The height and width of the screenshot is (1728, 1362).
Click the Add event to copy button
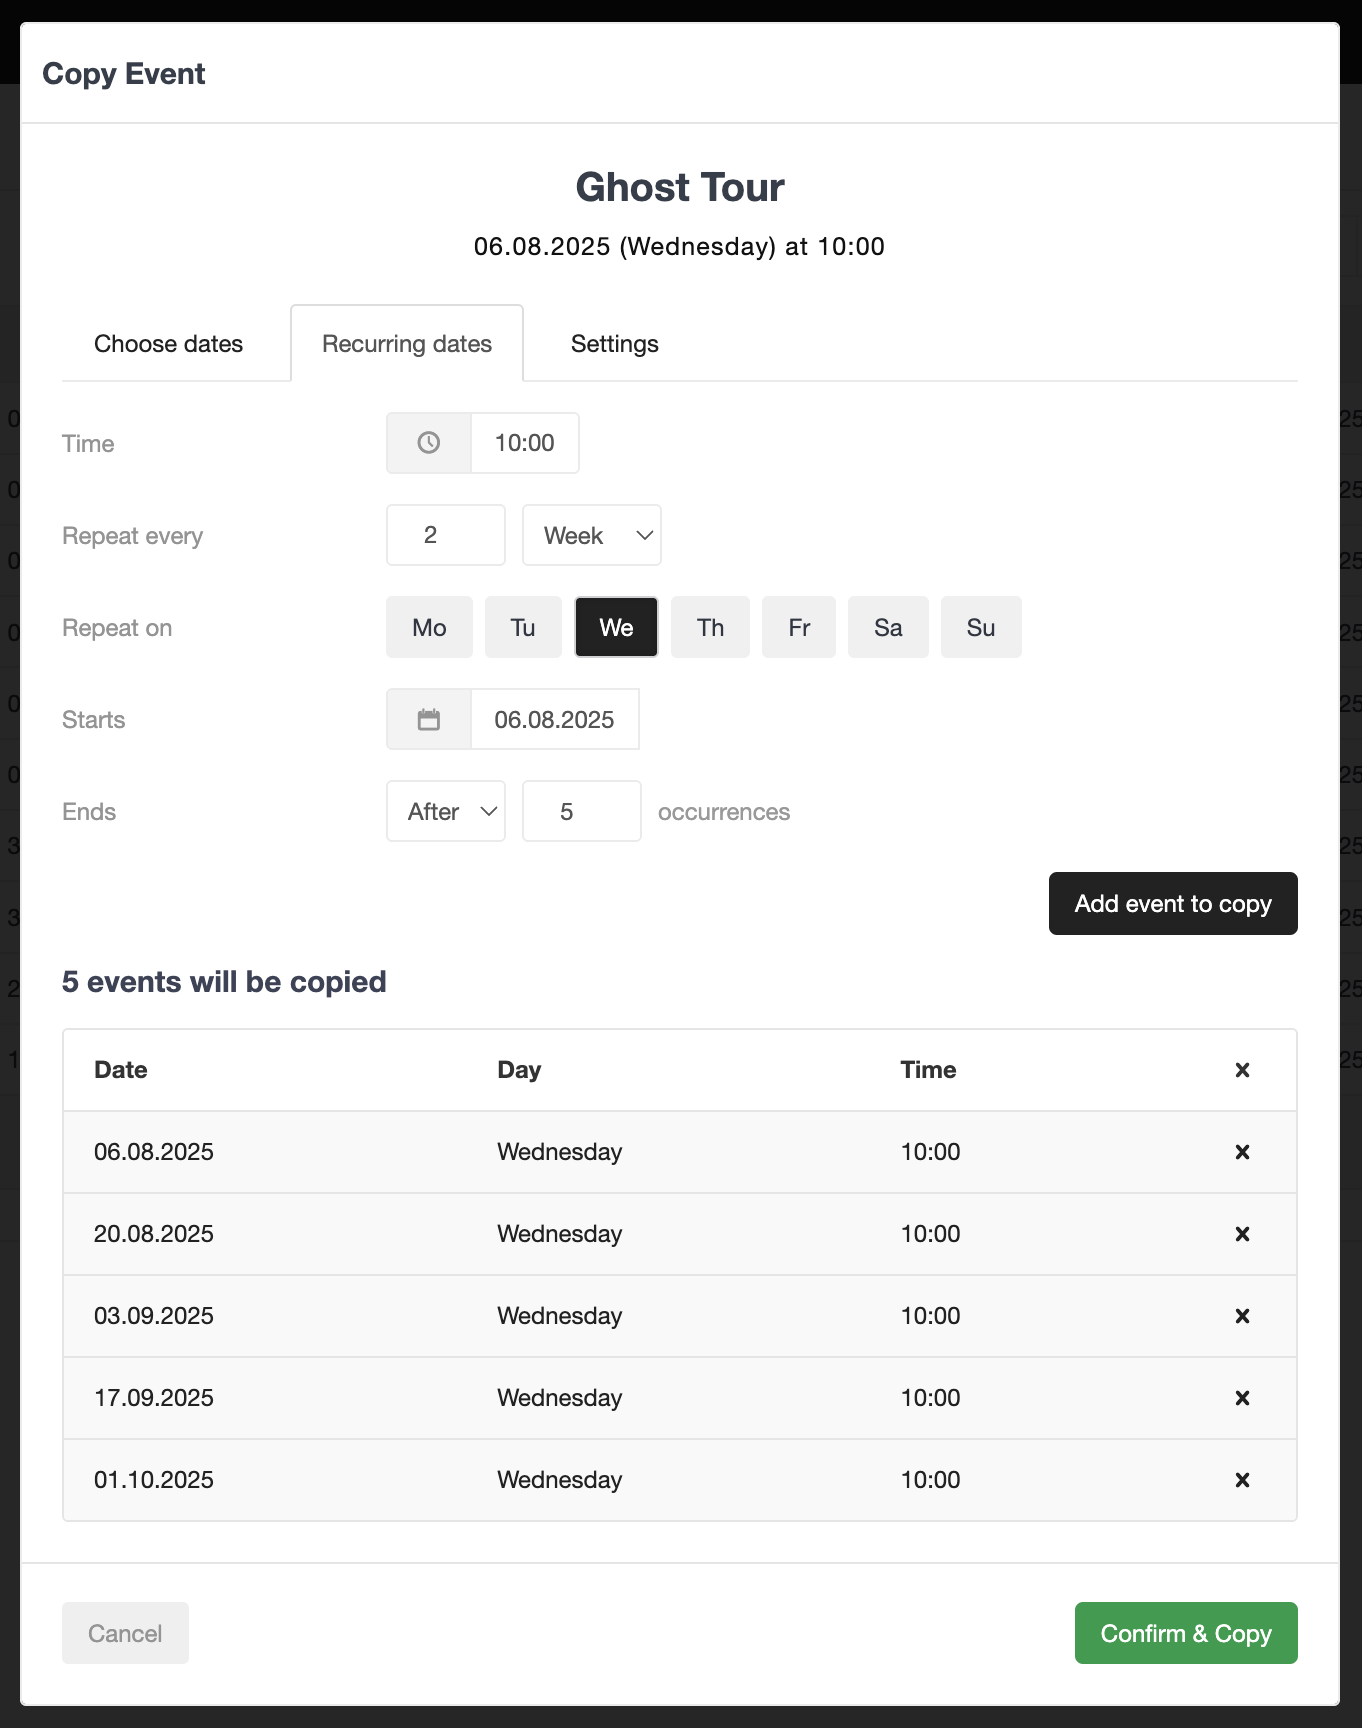pyautogui.click(x=1173, y=904)
